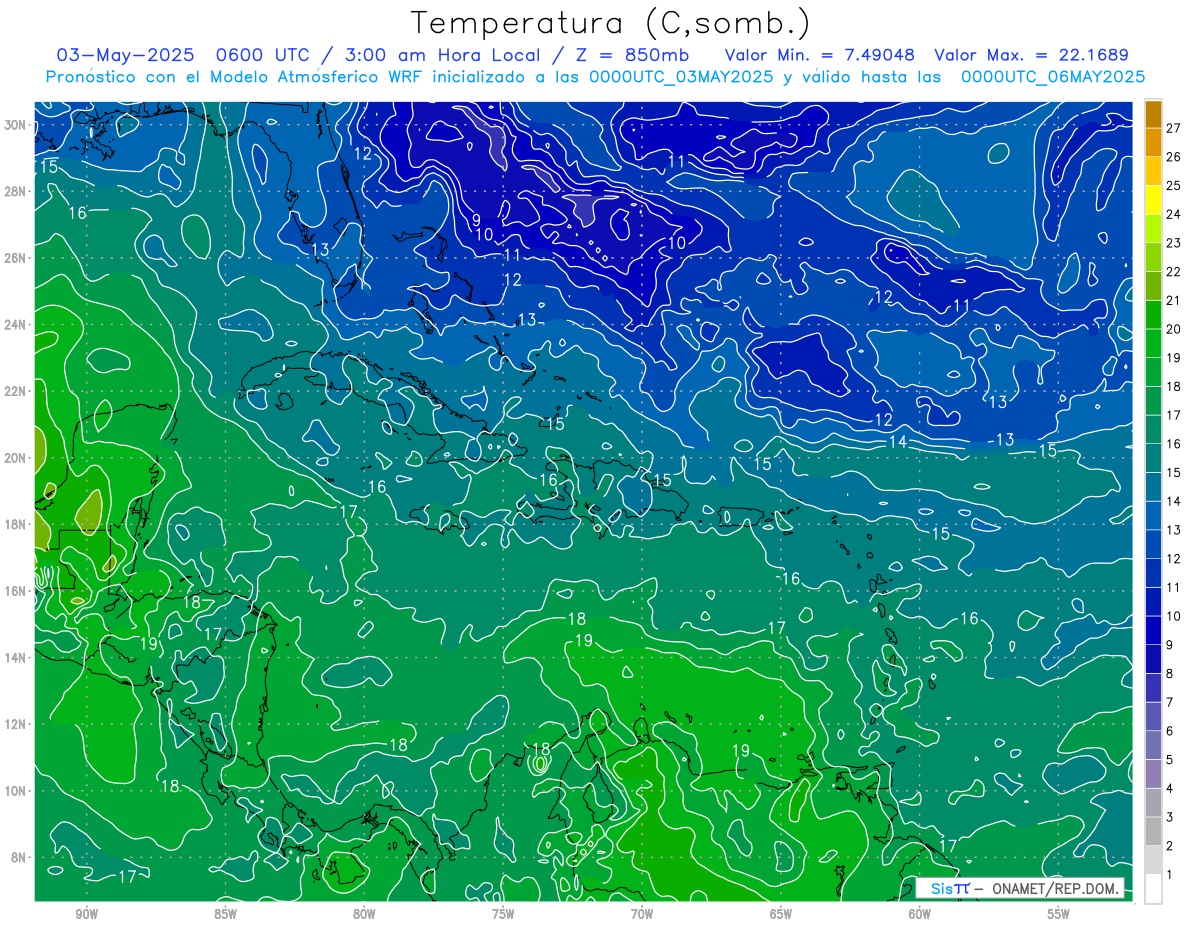Viewport: 1200px width, 927px height.
Task: Click the contour label "9" on the map
Action: coord(477,220)
